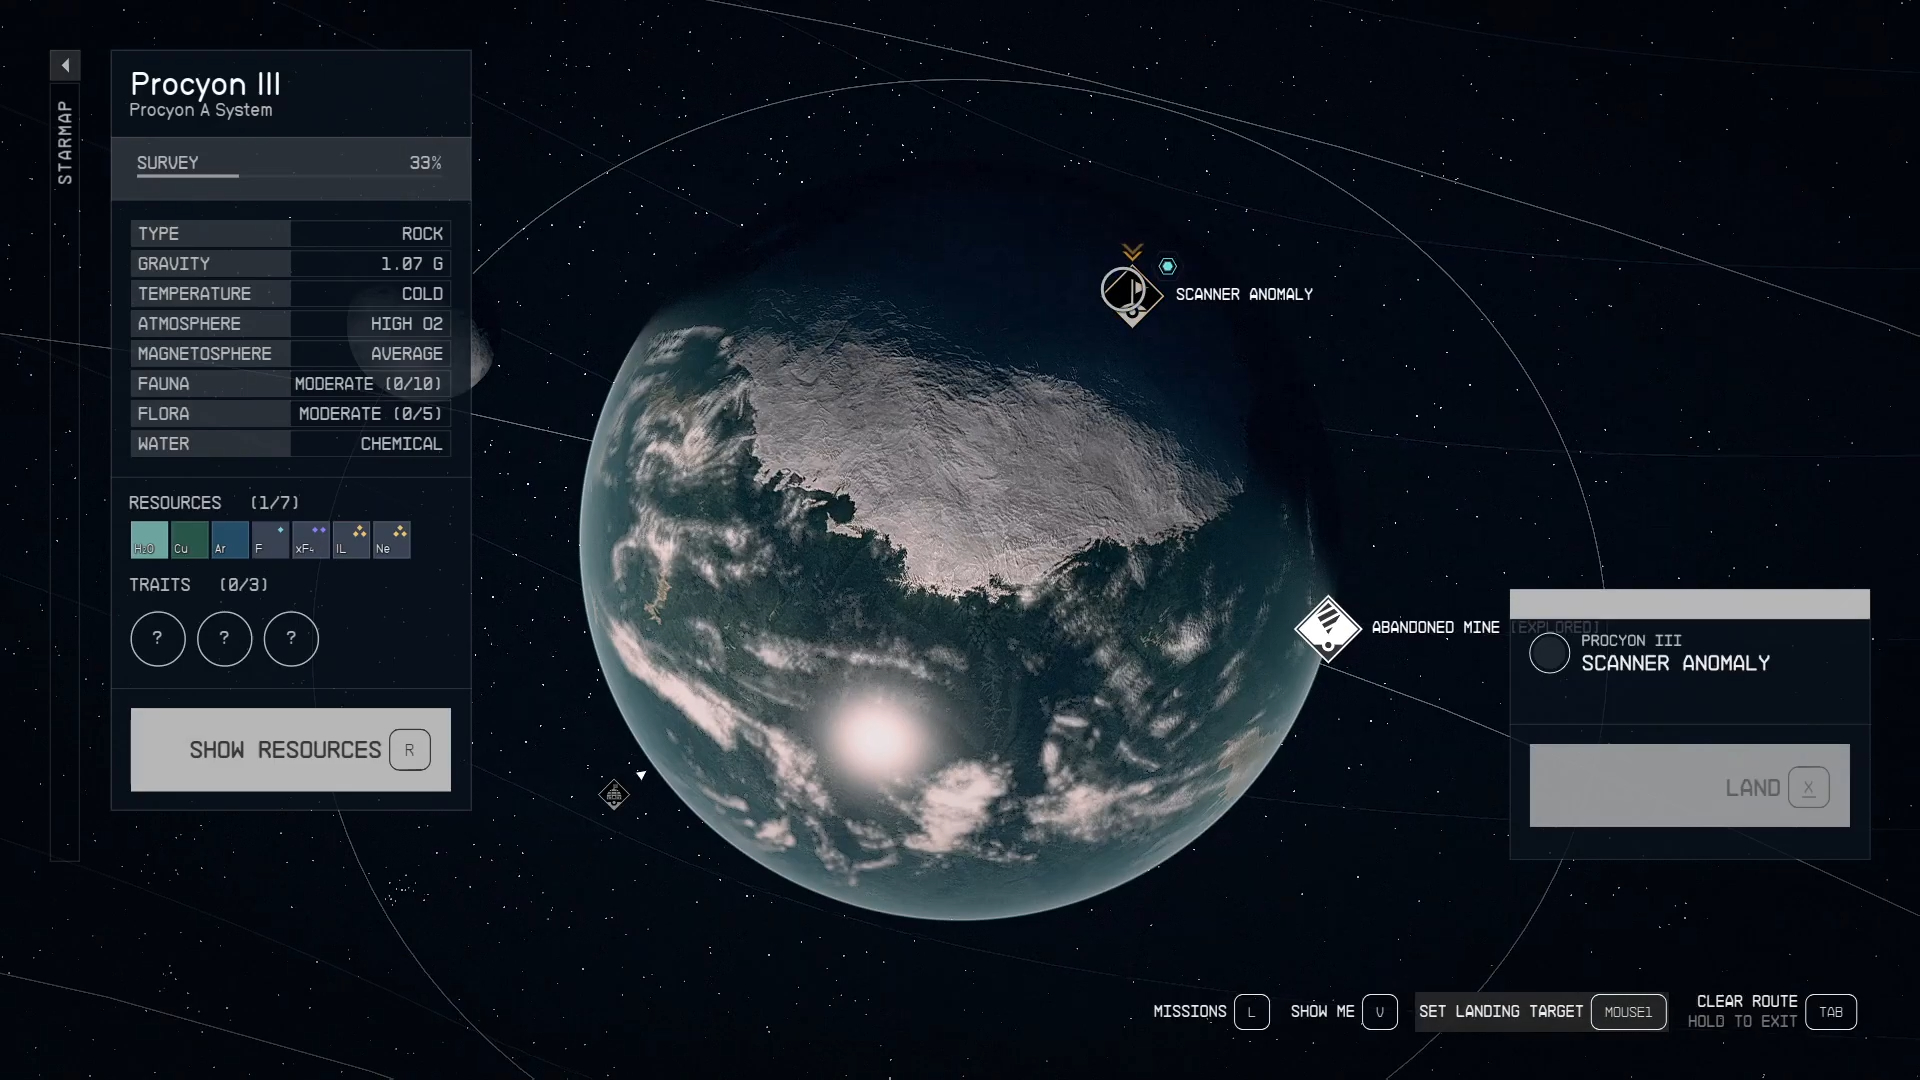Screen dimensions: 1920x1080
Task: Select the Cu copper resource icon
Action: (x=188, y=540)
